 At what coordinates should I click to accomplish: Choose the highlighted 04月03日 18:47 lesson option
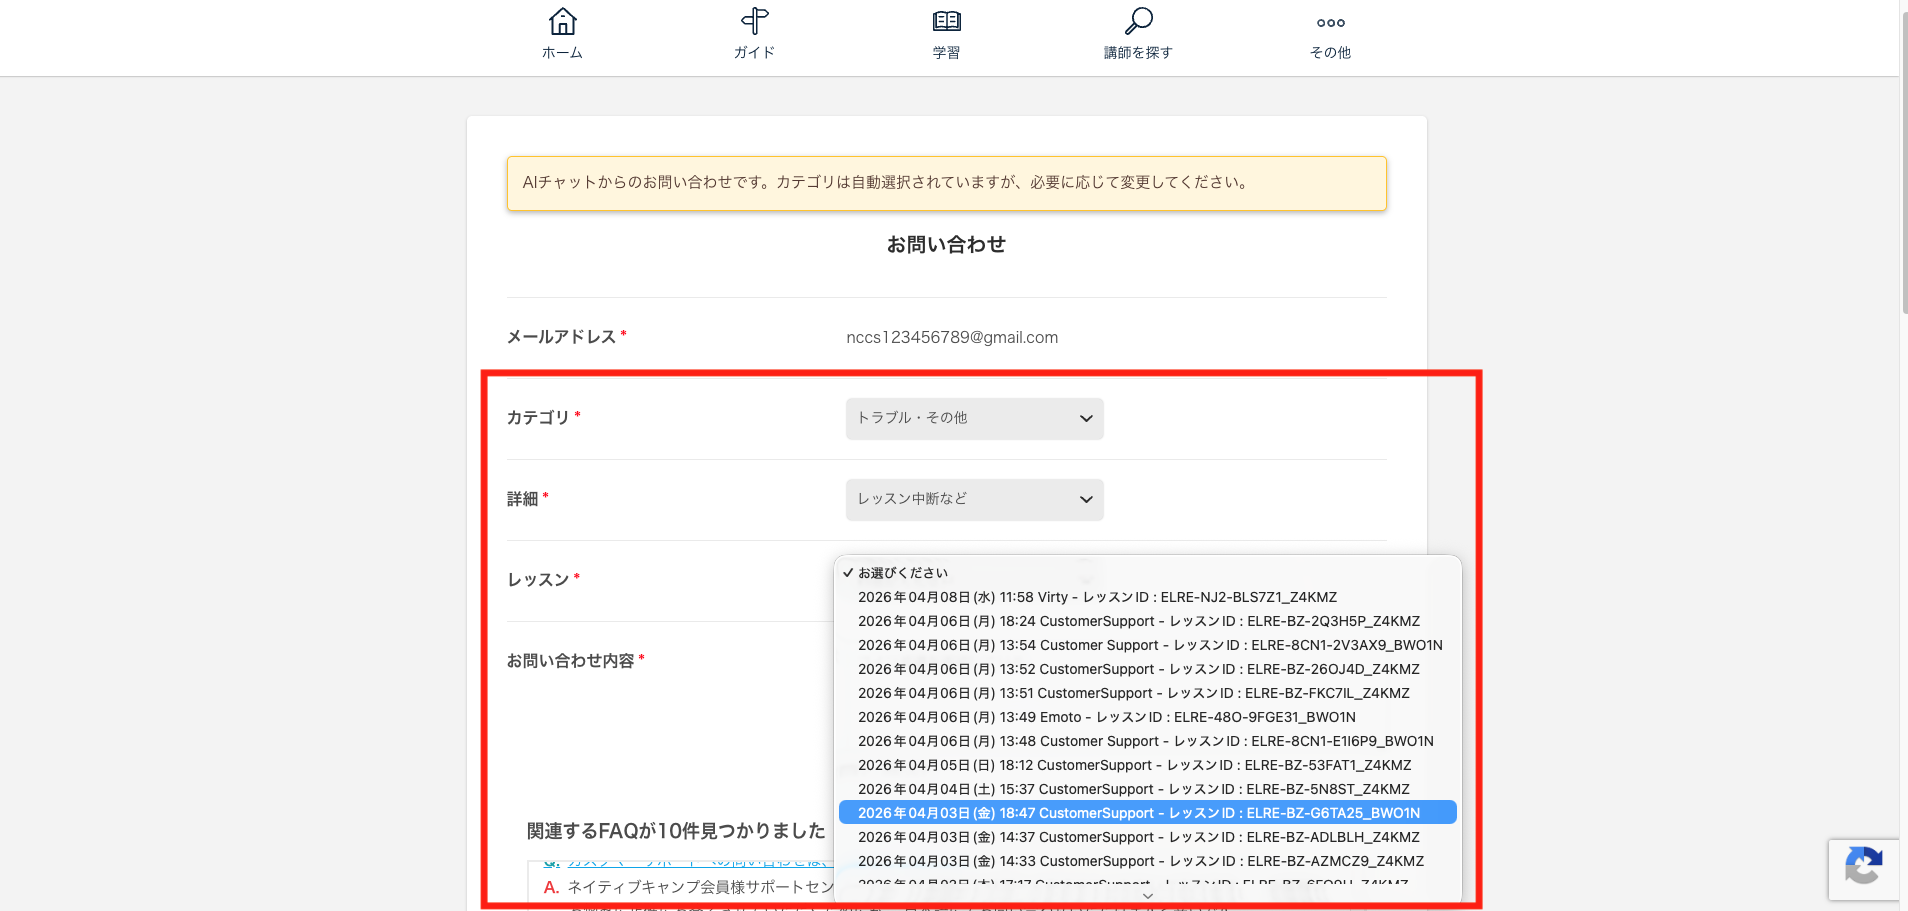(x=1138, y=813)
